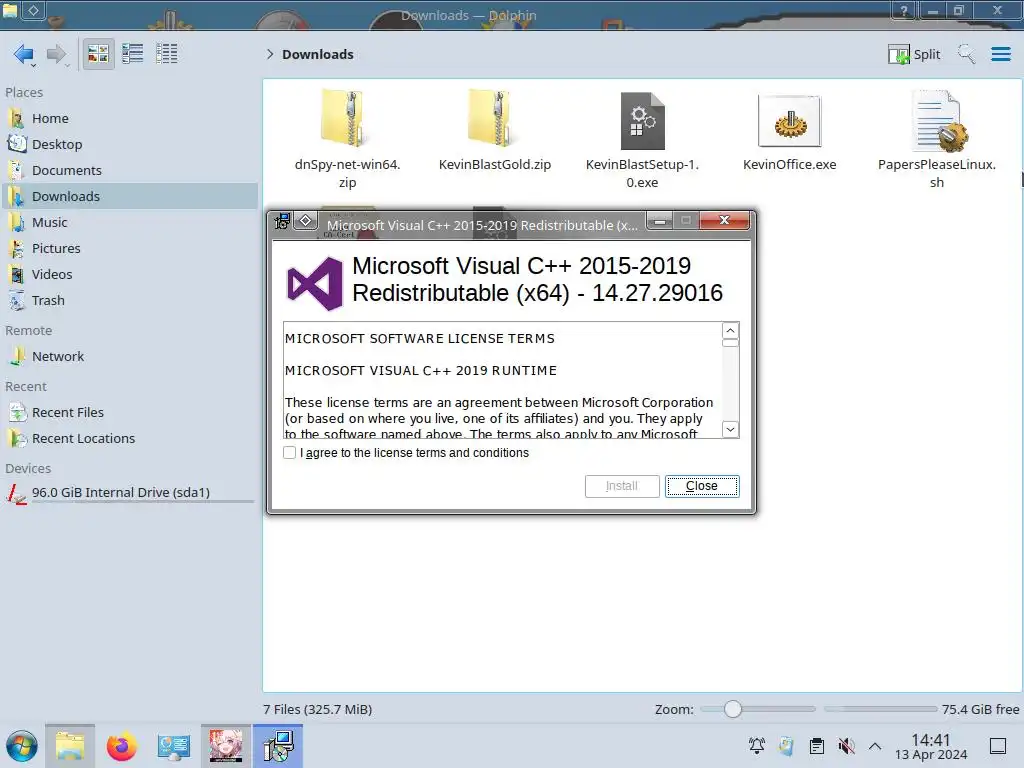This screenshot has width=1024, height=768.
Task: Open Music in Places panel
Action: coord(129,223)
